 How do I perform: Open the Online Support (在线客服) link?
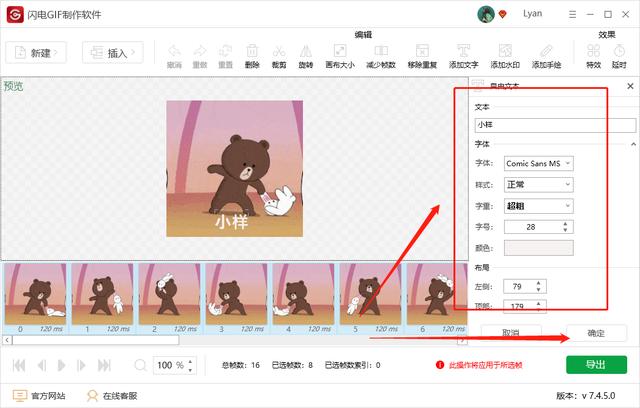112,395
